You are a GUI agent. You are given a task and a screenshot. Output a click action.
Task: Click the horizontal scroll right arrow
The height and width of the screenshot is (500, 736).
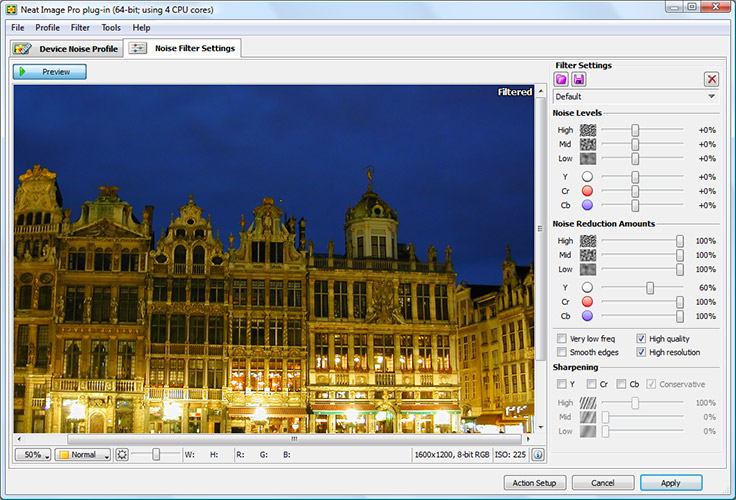coord(528,439)
